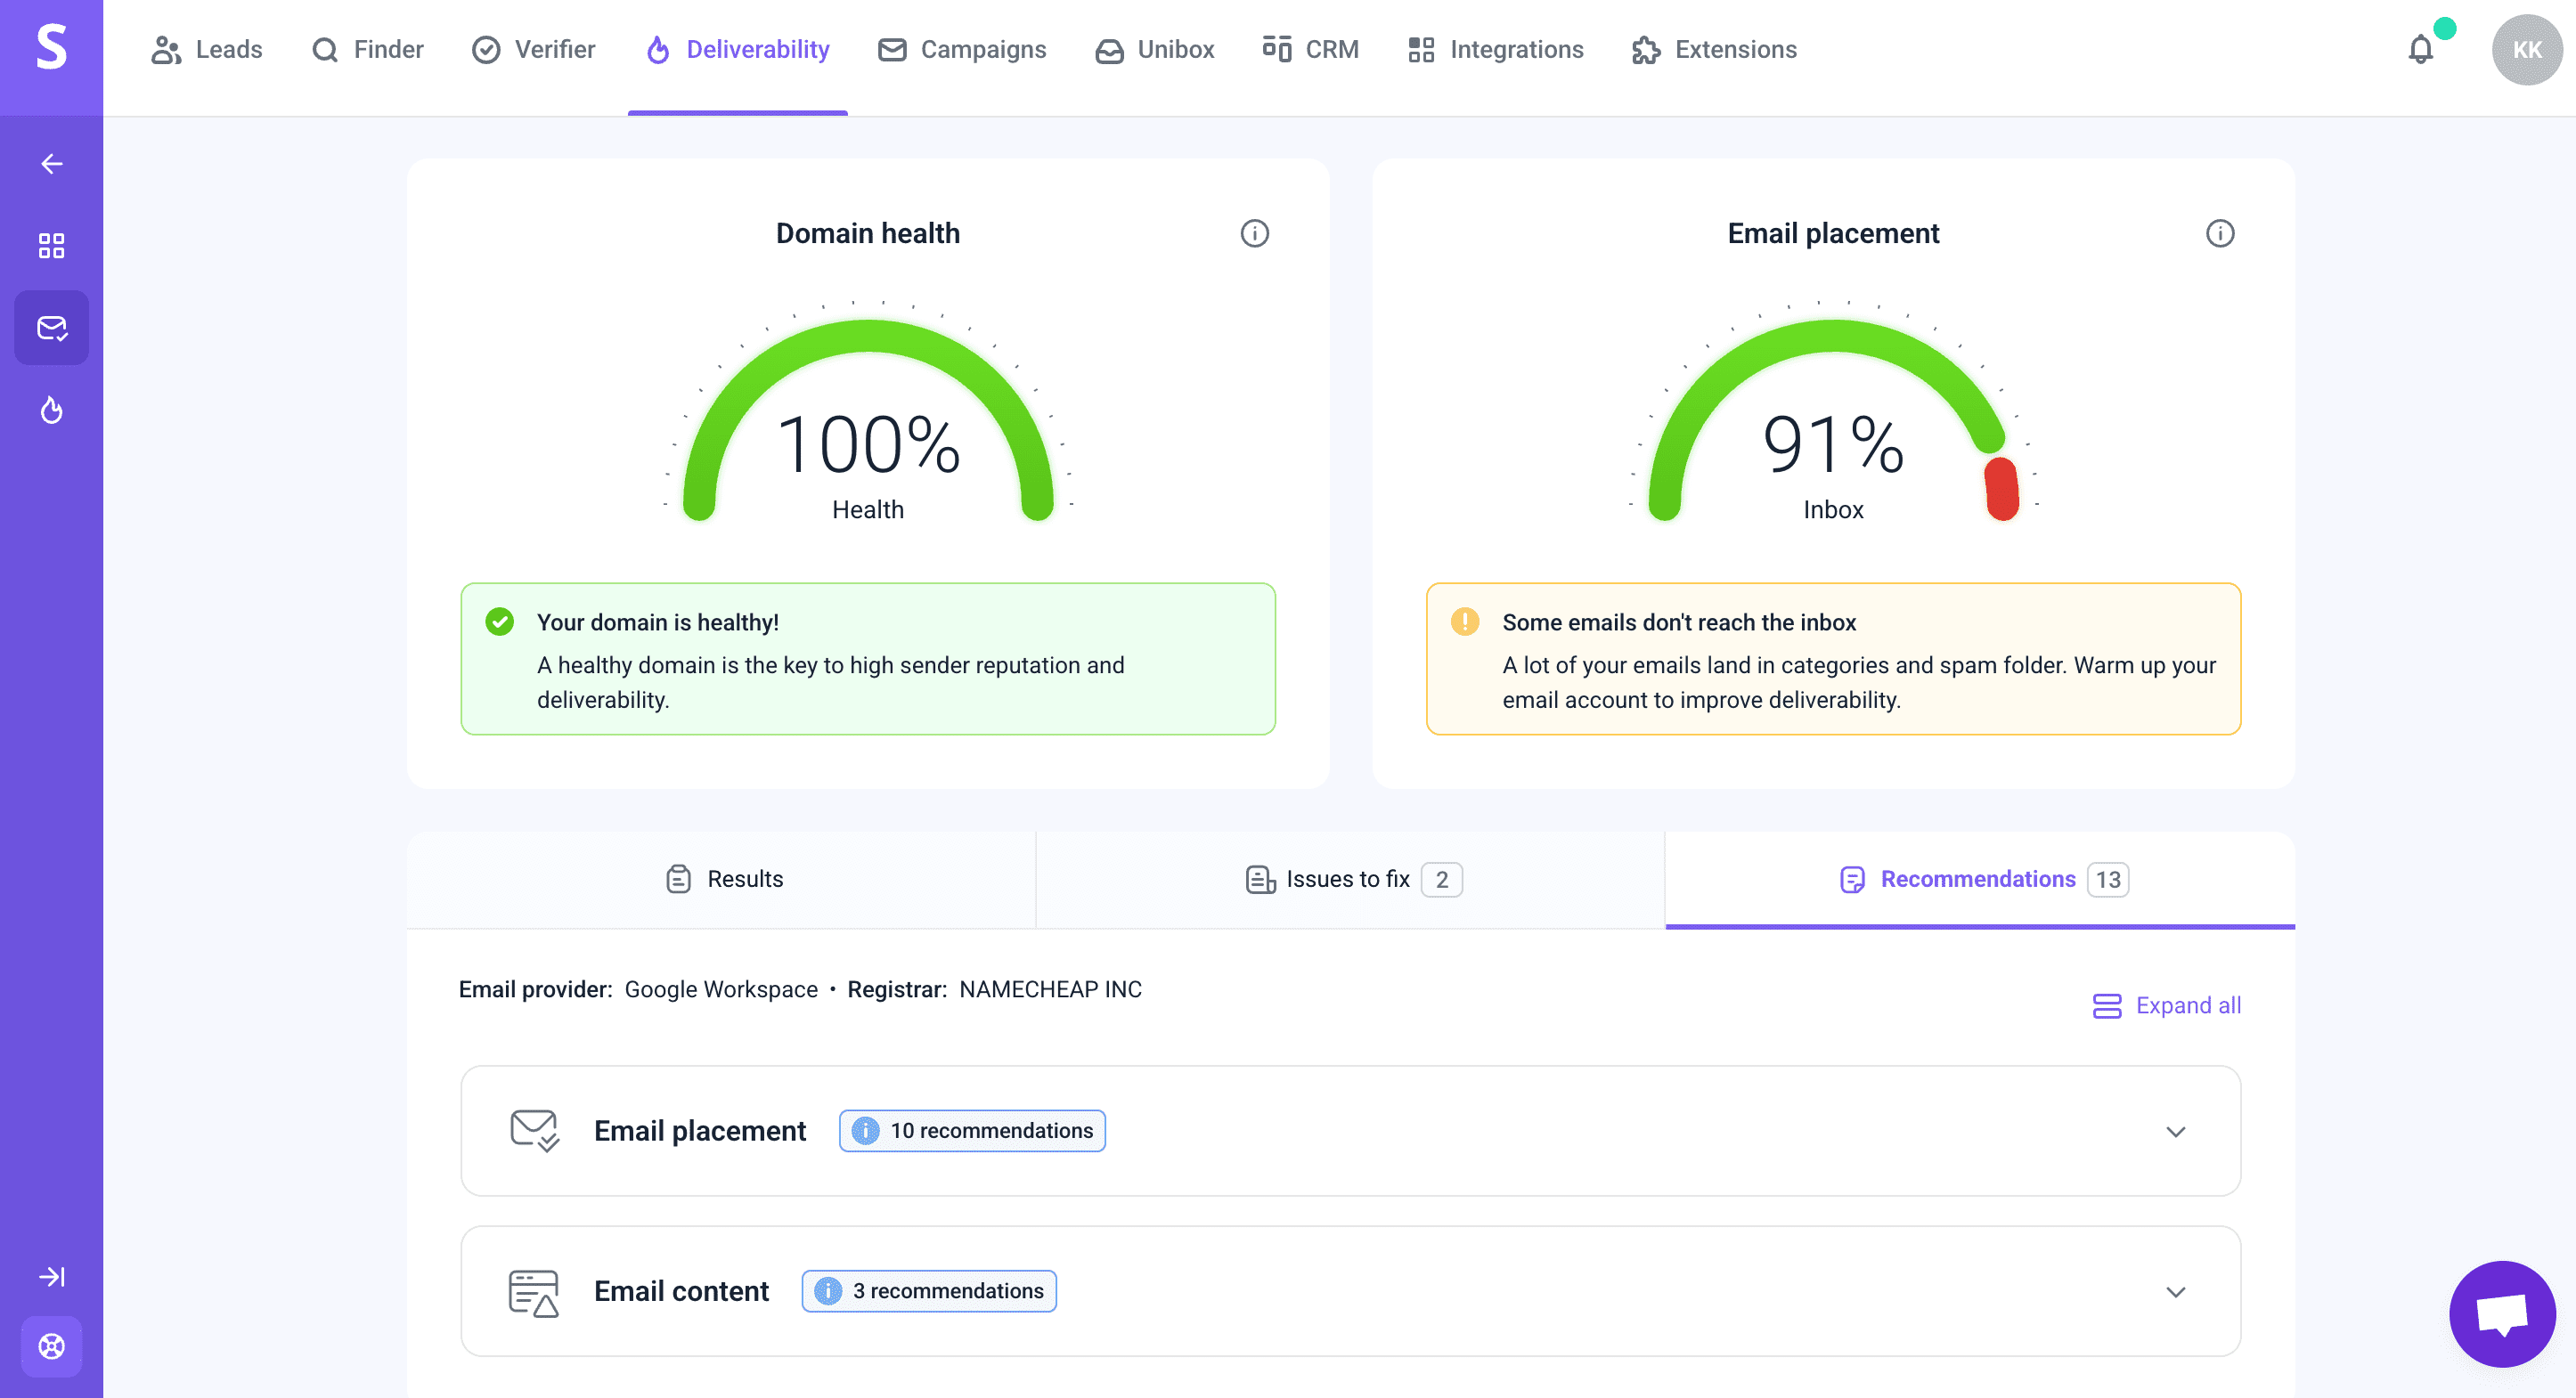Click the Domain health info icon

tap(1254, 233)
